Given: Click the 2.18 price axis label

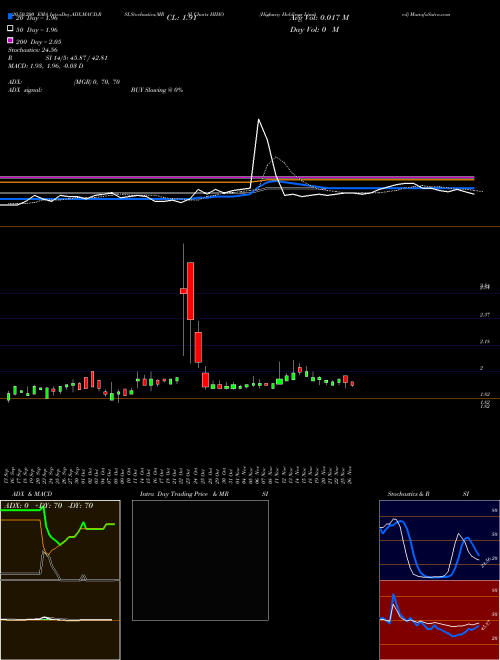Looking at the screenshot, I should [x=484, y=342].
